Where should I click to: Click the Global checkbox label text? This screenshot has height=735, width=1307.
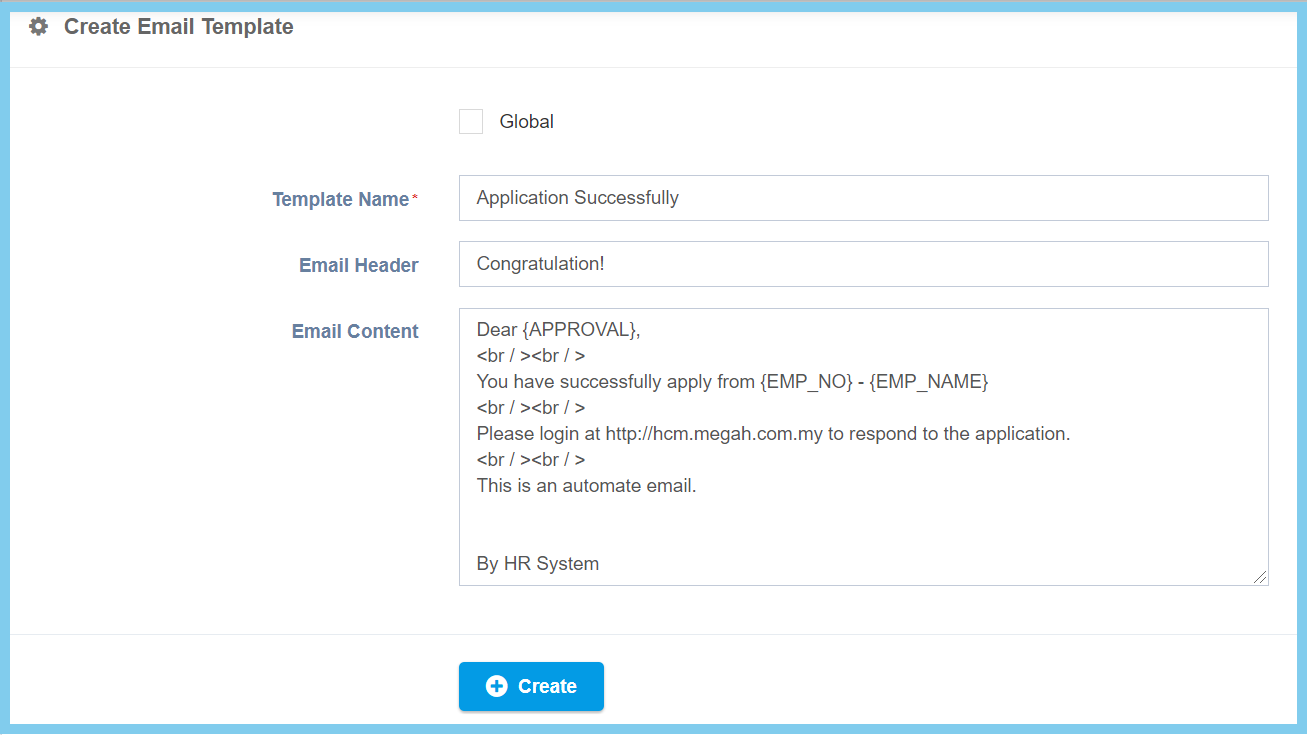pyautogui.click(x=526, y=122)
